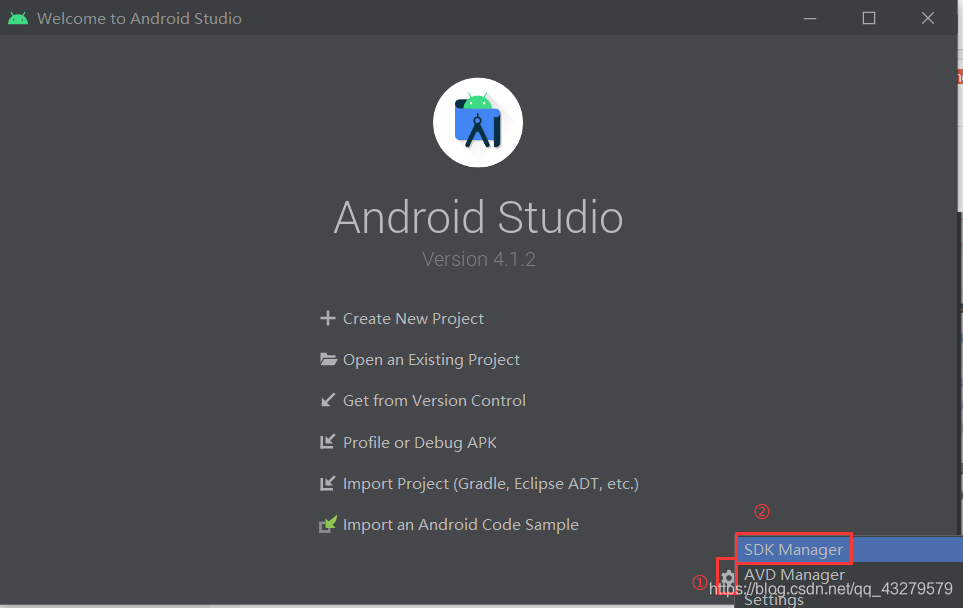Select Get from Version Control
The width and height of the screenshot is (963, 608).
[434, 400]
